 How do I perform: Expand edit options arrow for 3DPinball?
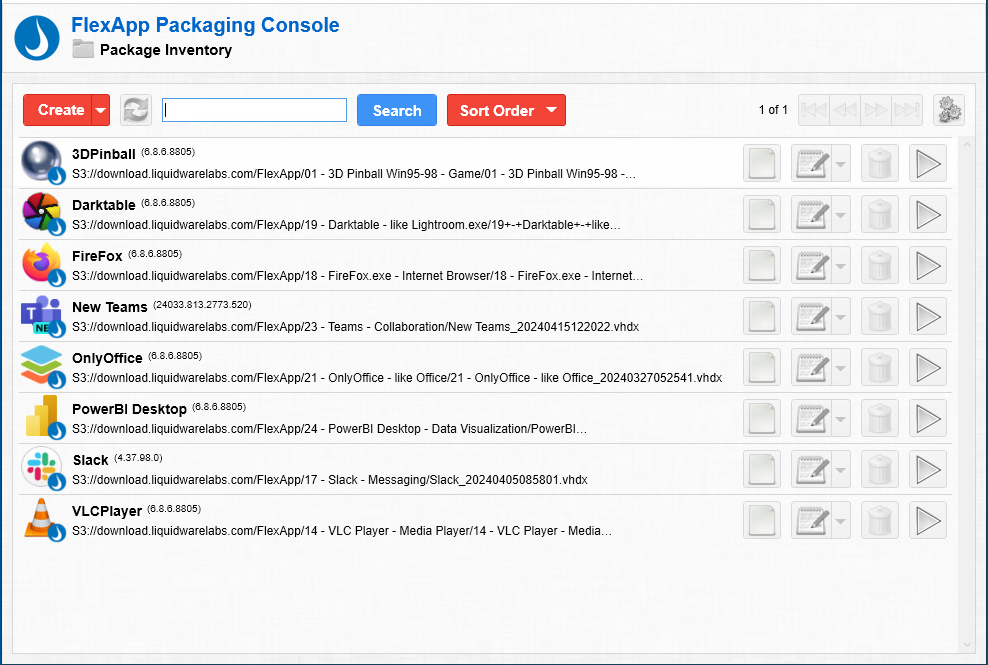click(x=842, y=163)
